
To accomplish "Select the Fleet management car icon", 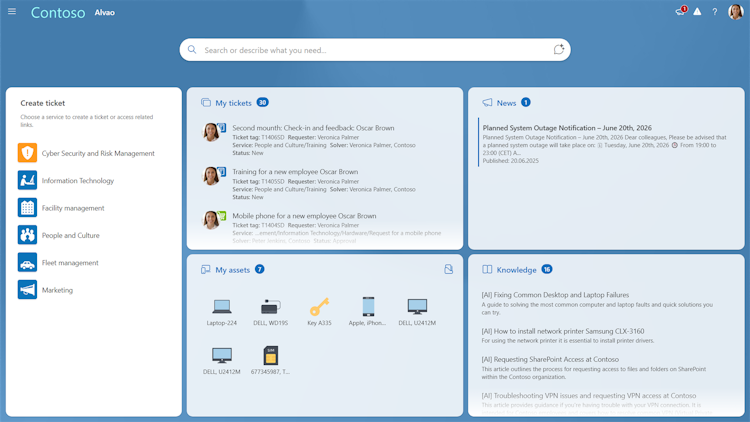I will click(27, 262).
